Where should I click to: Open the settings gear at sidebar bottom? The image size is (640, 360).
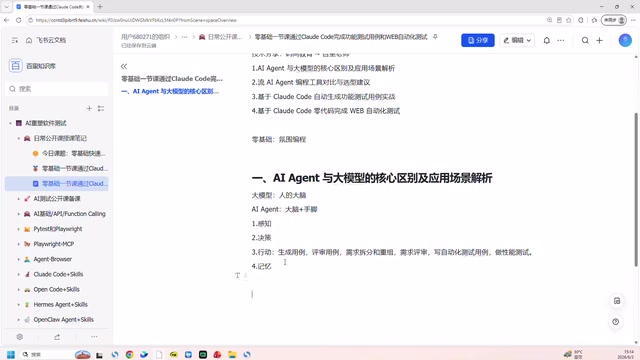pos(20,337)
